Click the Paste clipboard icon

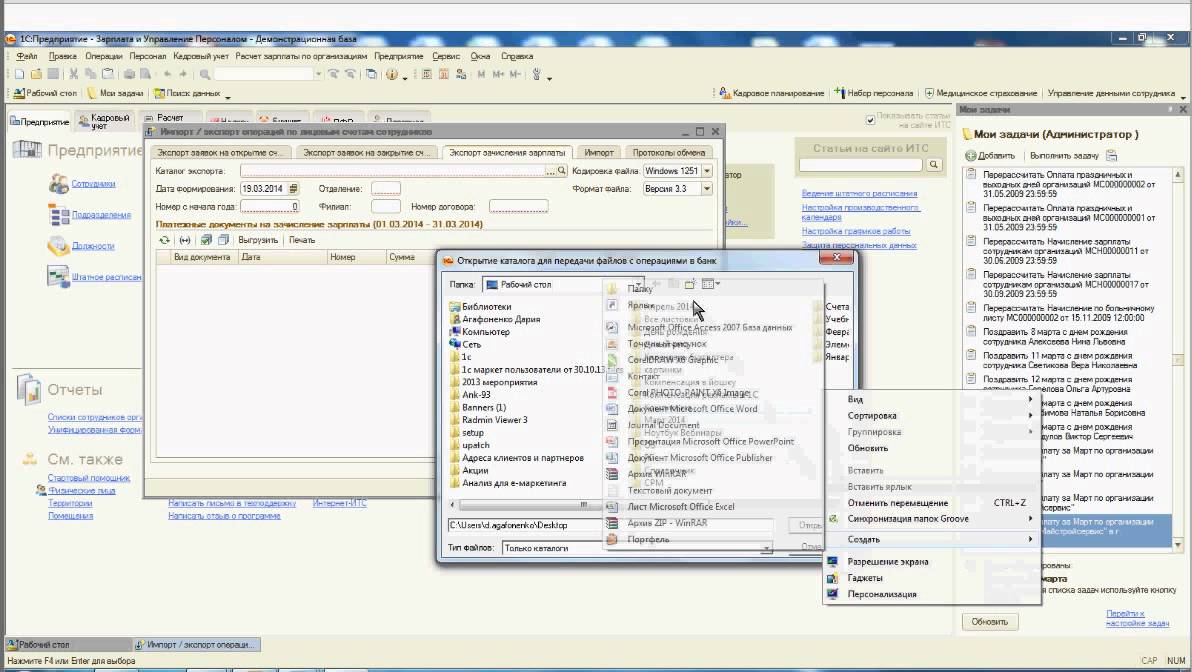pos(108,74)
